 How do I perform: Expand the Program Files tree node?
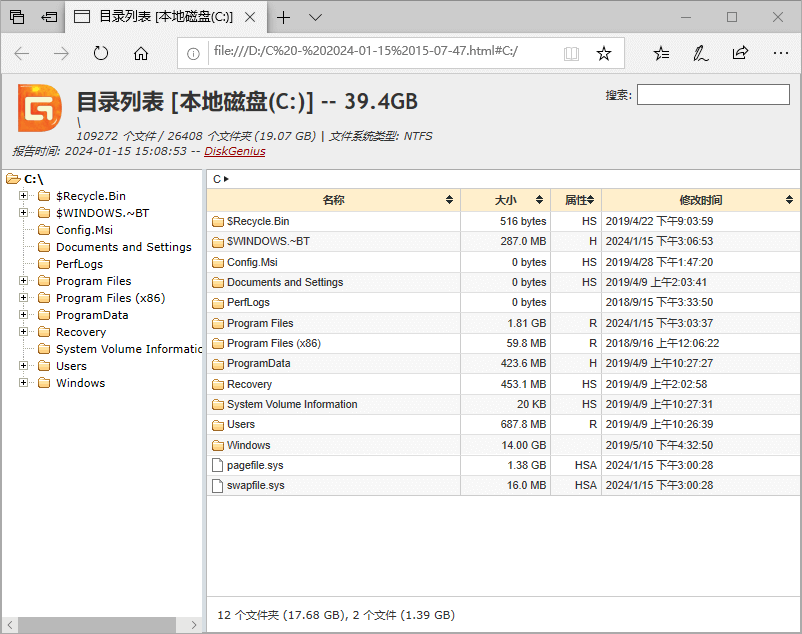(x=23, y=281)
